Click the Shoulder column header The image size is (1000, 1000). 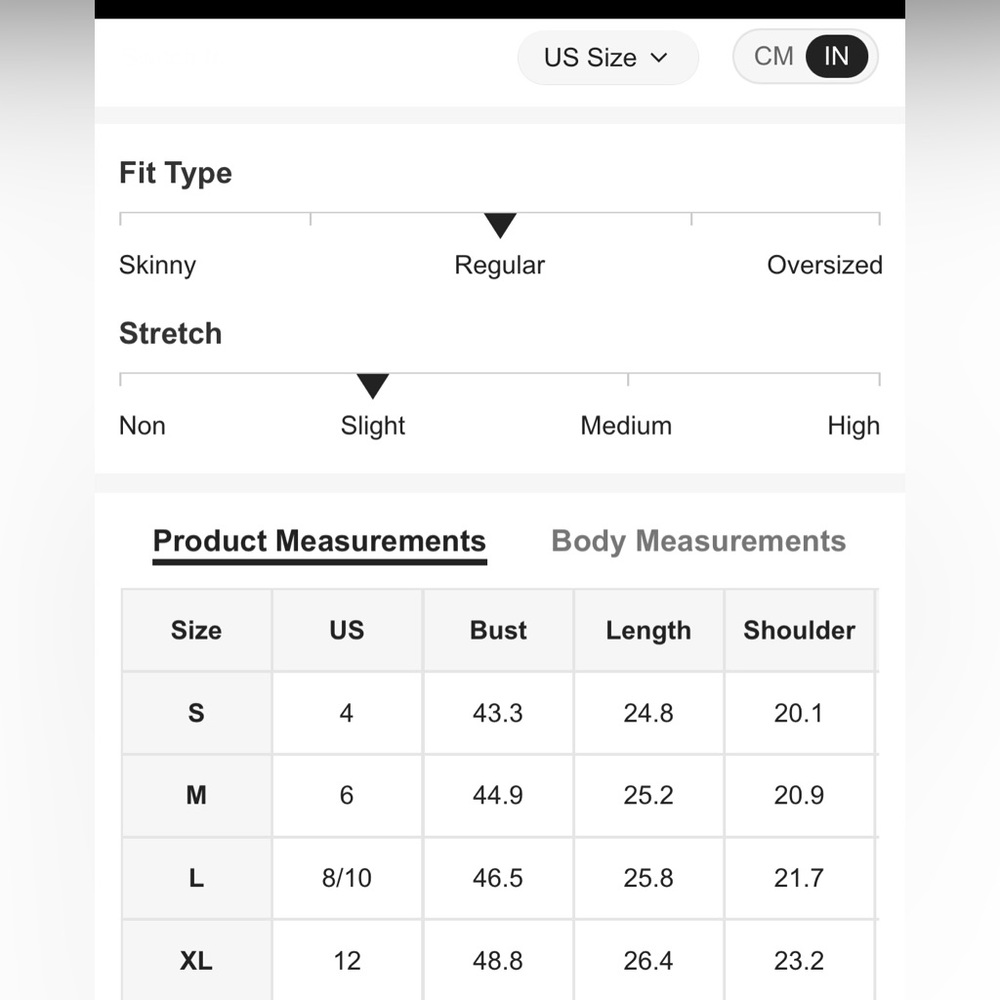(x=799, y=630)
